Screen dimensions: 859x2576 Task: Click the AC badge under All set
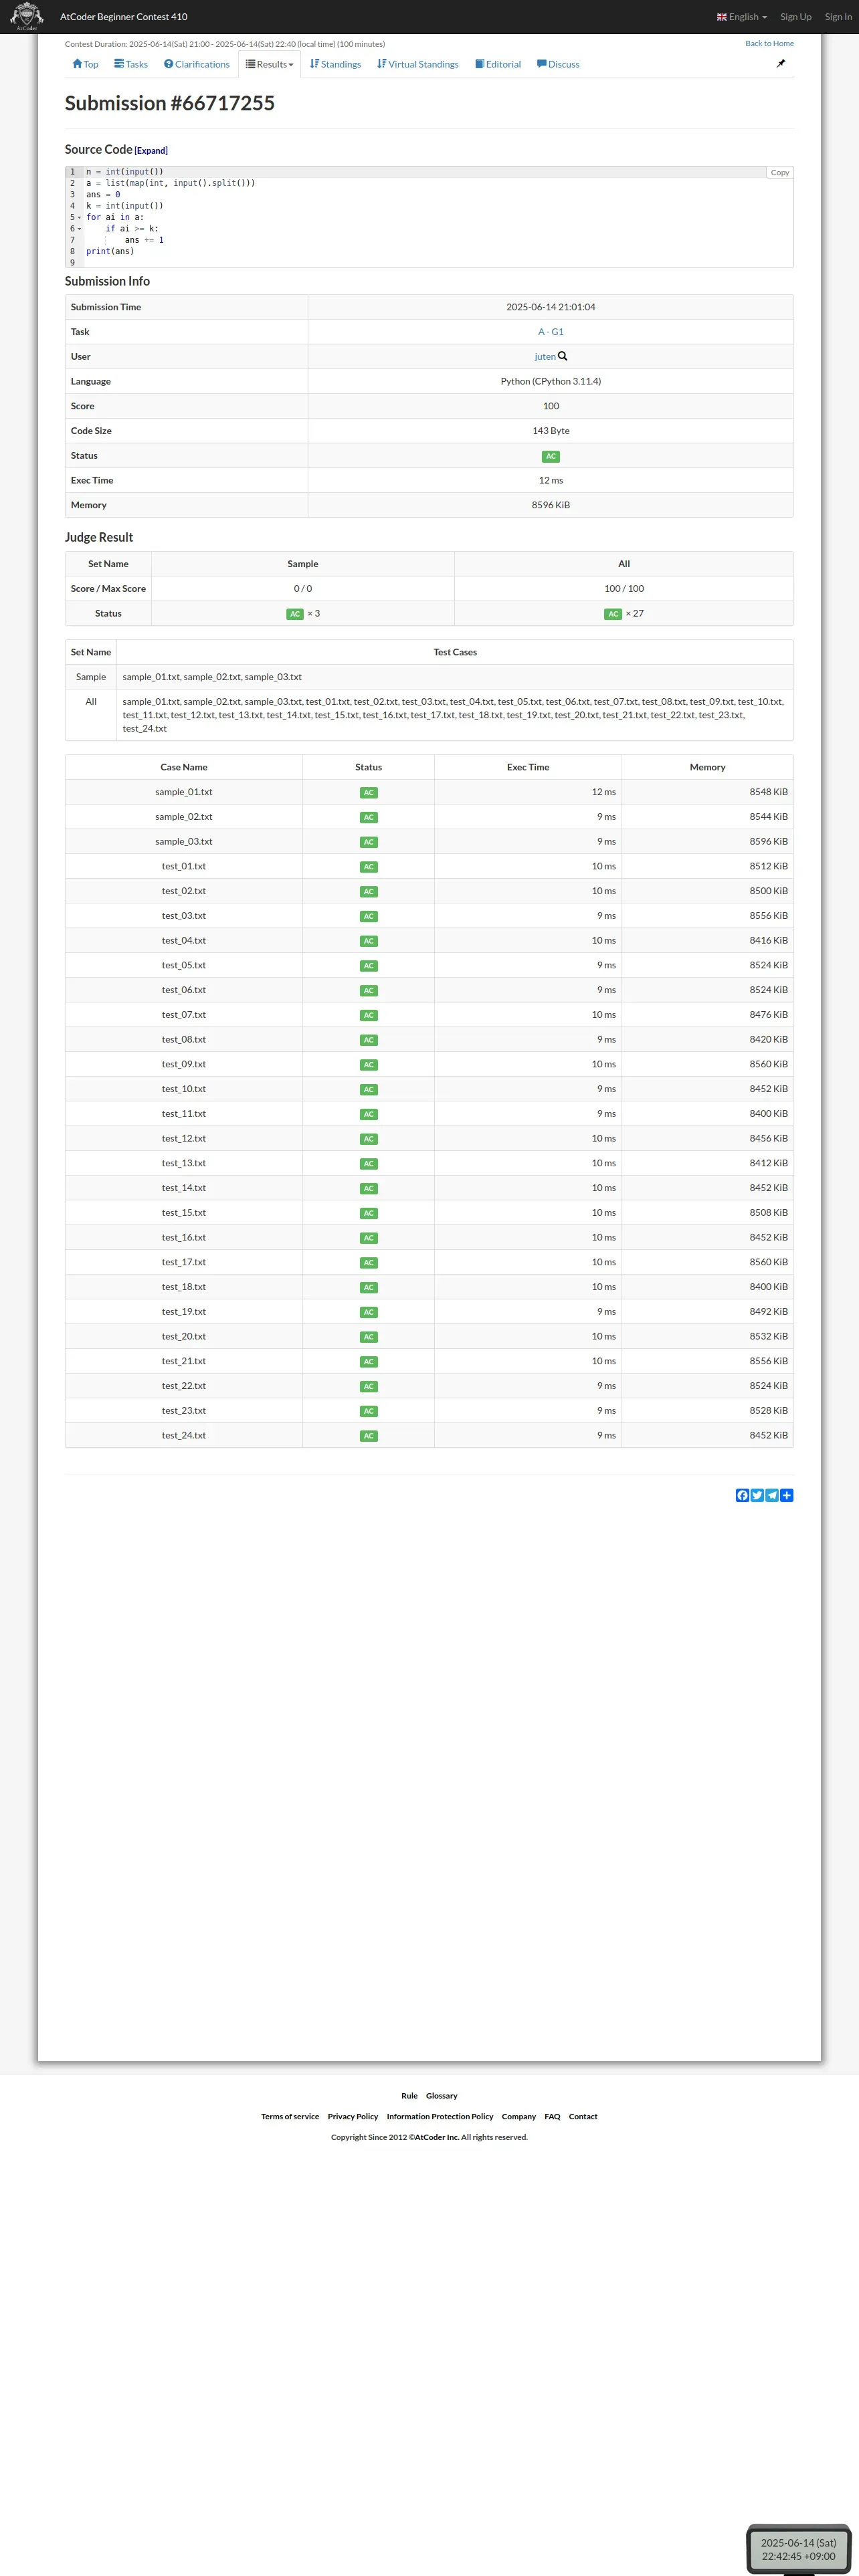pos(613,614)
